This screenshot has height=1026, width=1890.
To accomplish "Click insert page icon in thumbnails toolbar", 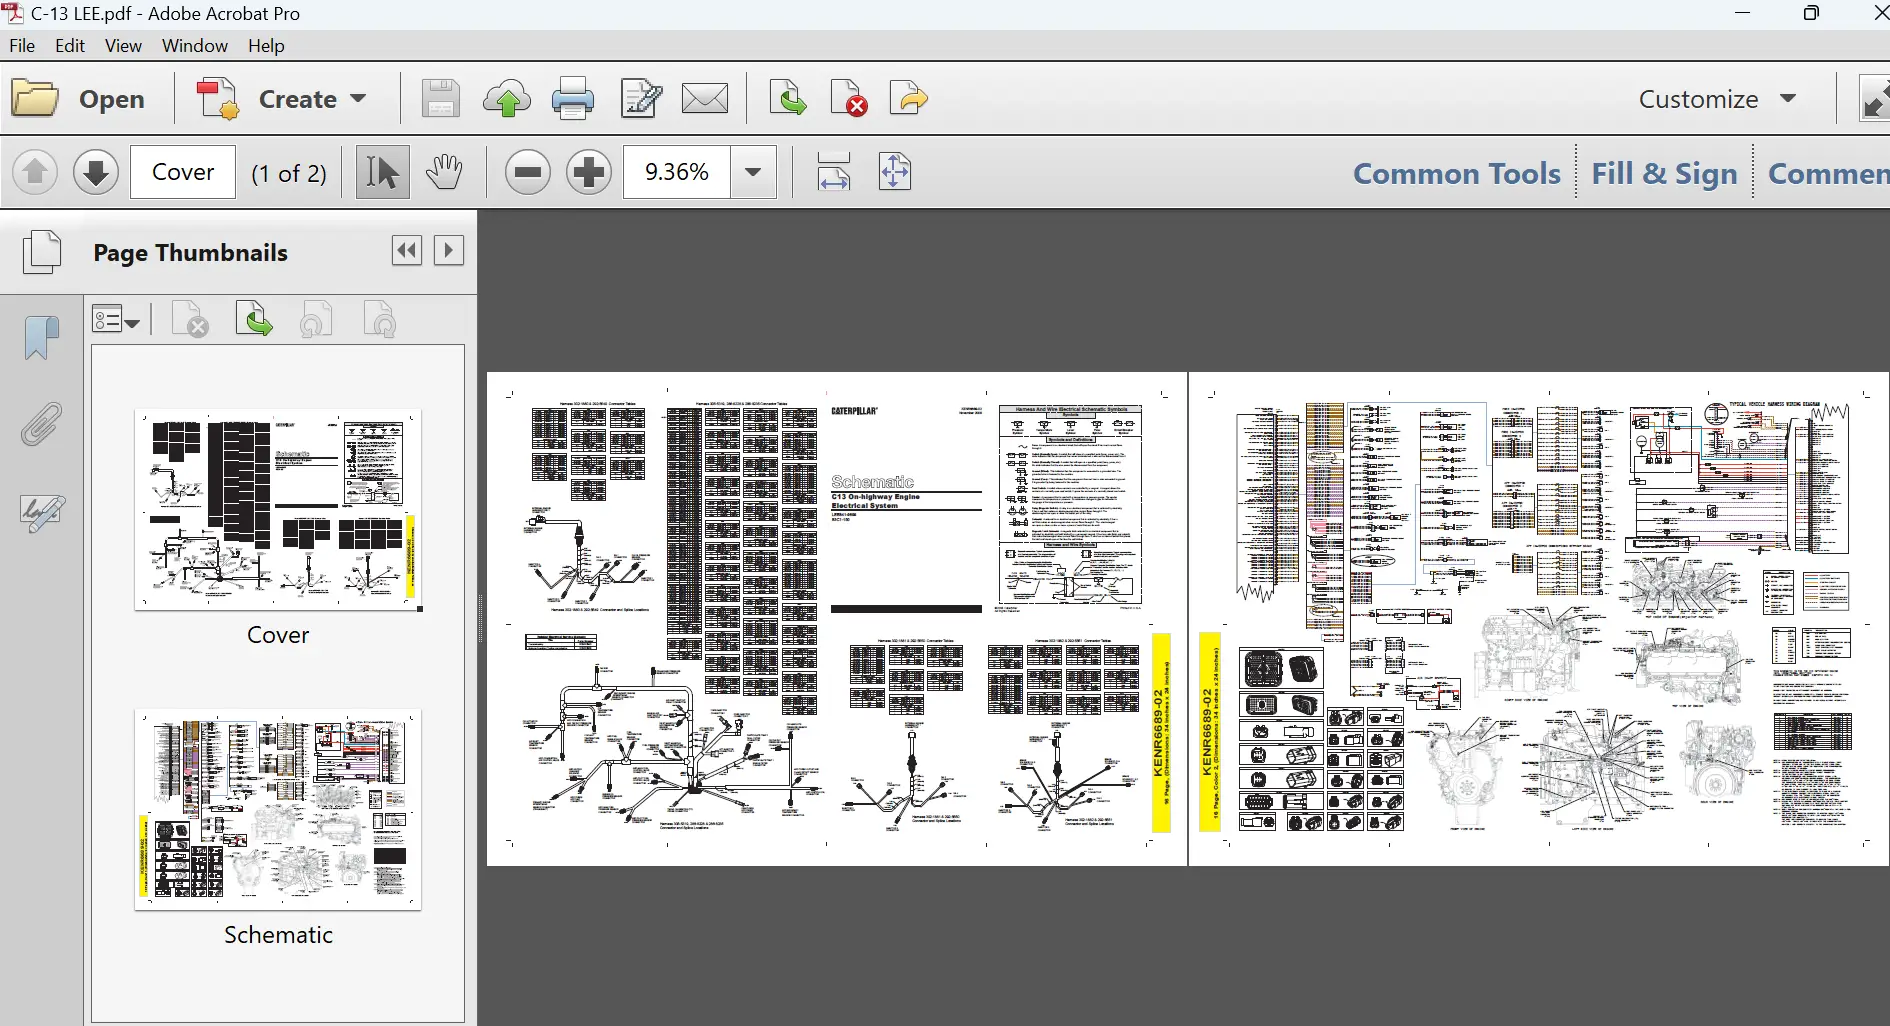I will [254, 320].
